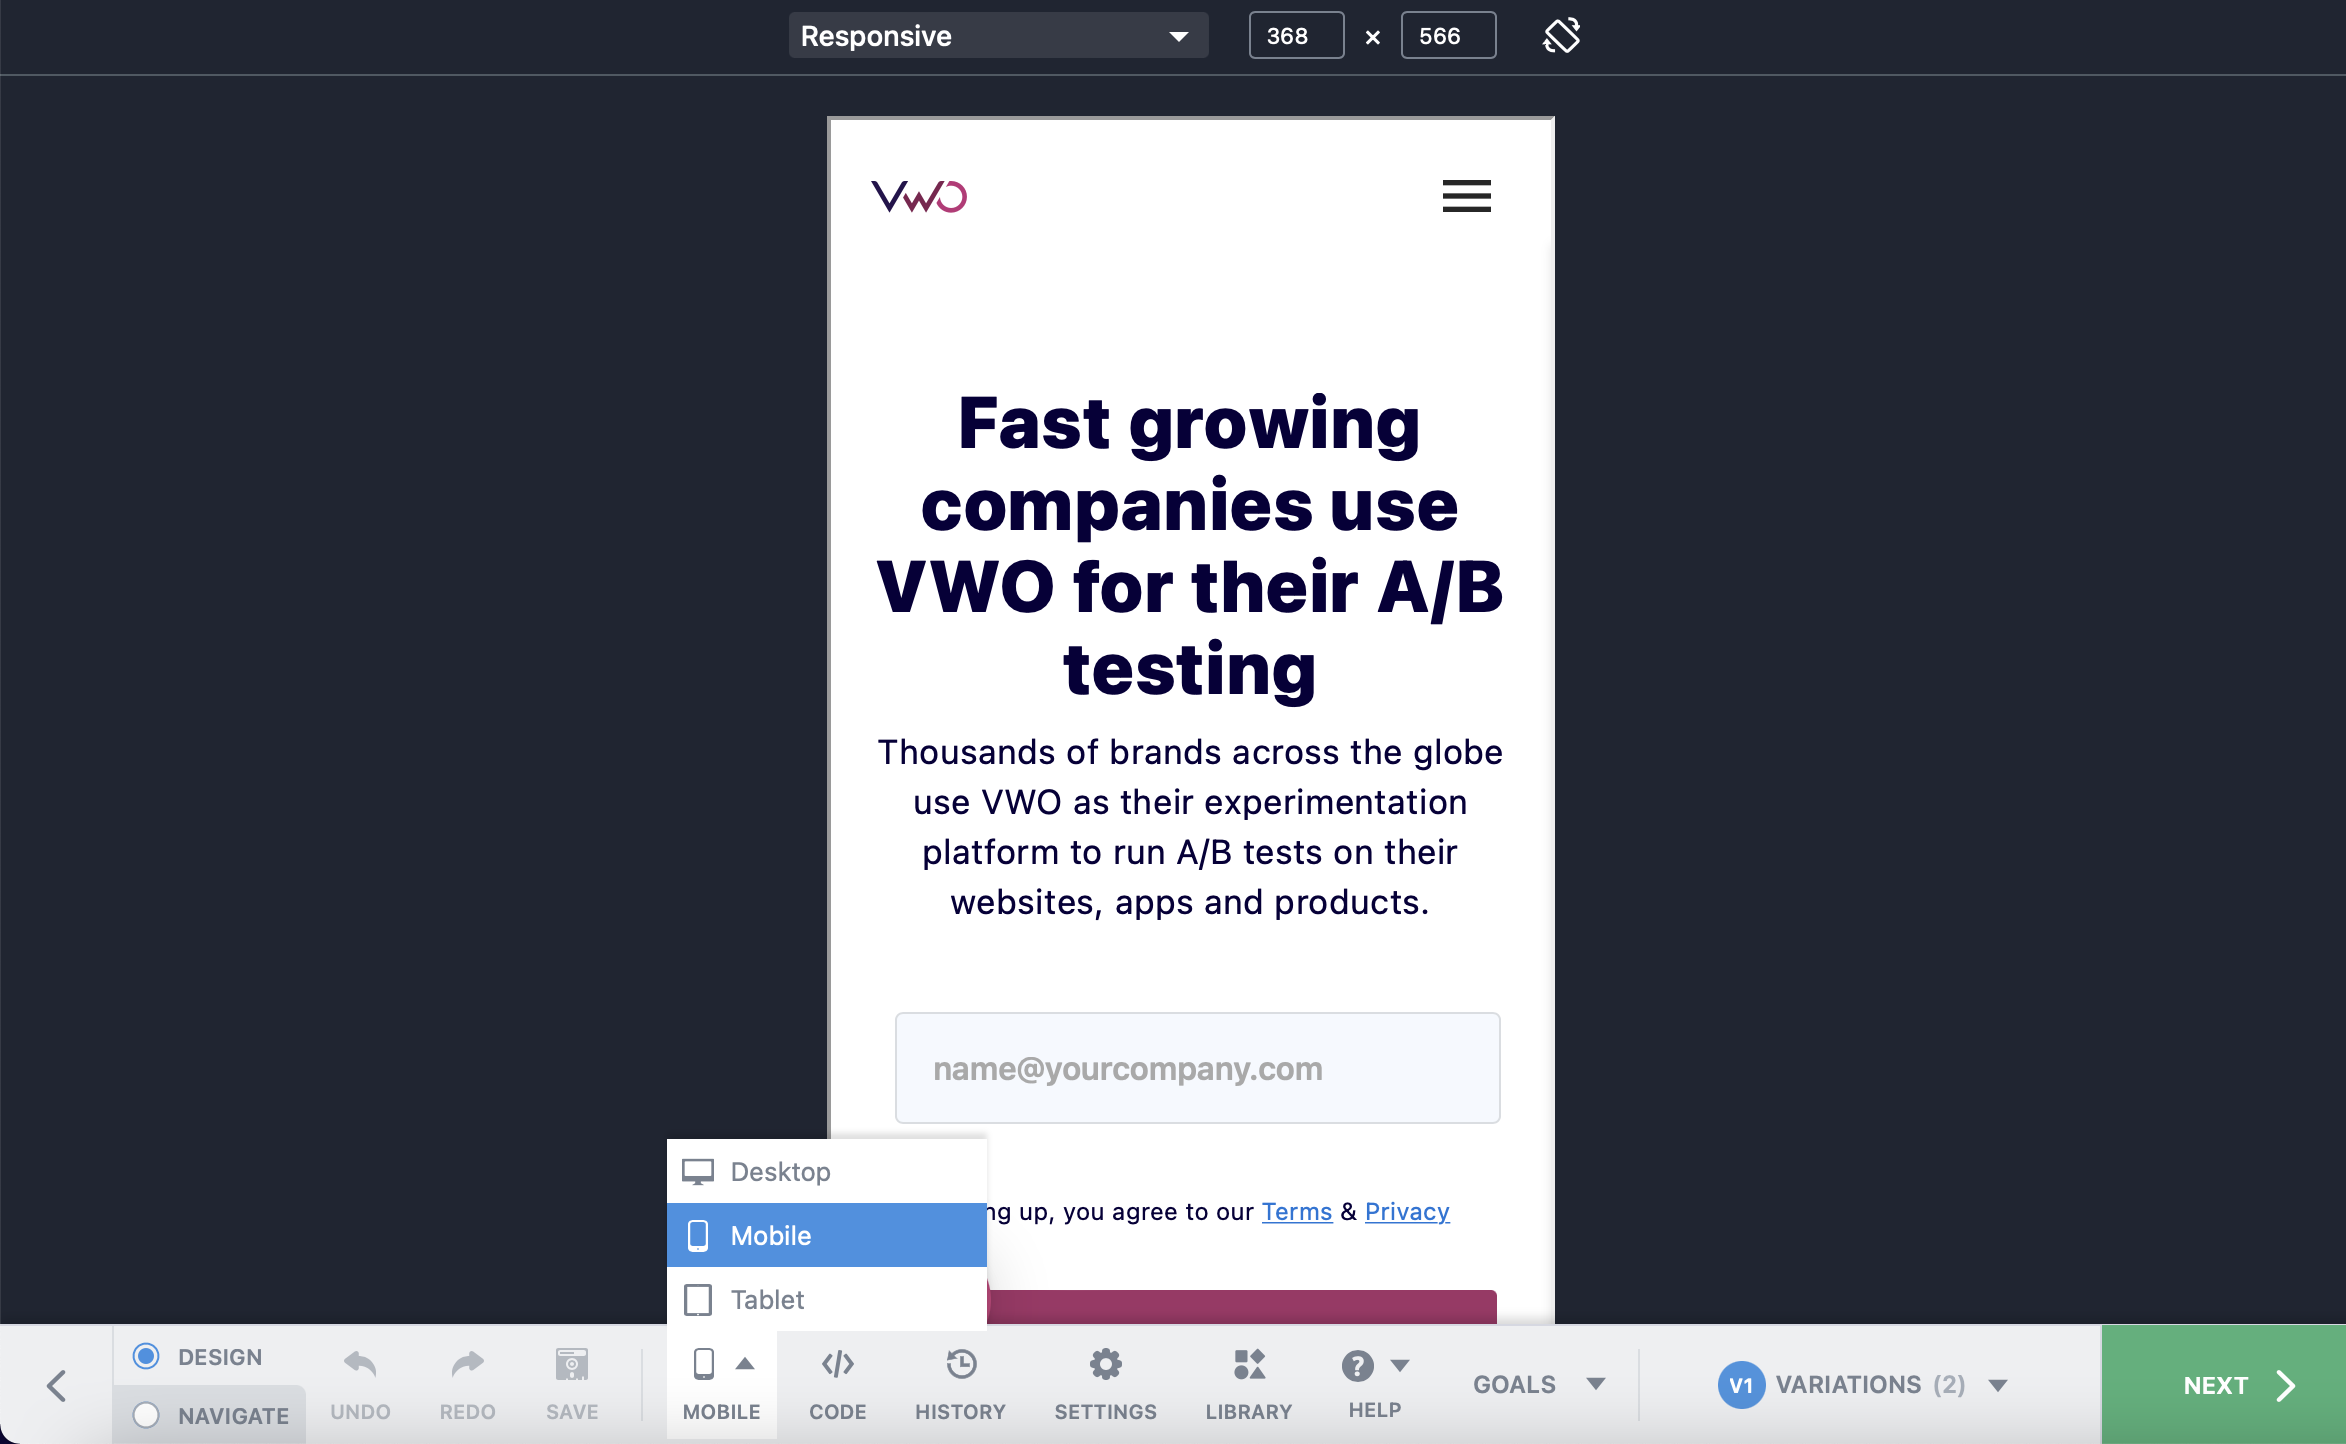Screen dimensions: 2346x1444
Task: Open the Privacy link
Action: [x=1407, y=1211]
